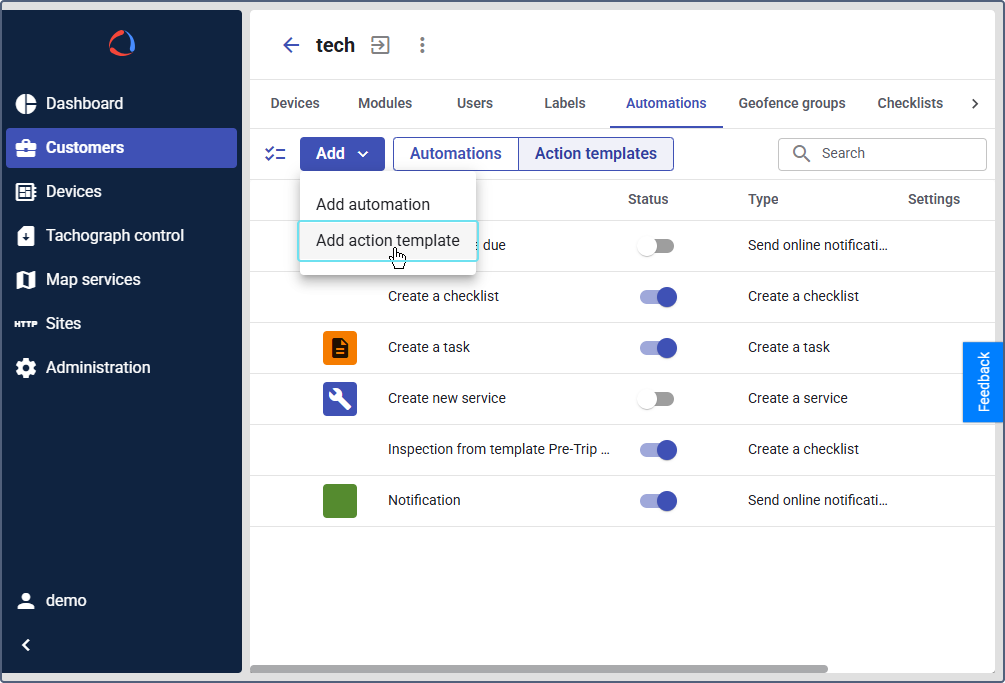This screenshot has height=683, width=1005.
Task: Turn off the Notification toggle
Action: [x=658, y=501]
